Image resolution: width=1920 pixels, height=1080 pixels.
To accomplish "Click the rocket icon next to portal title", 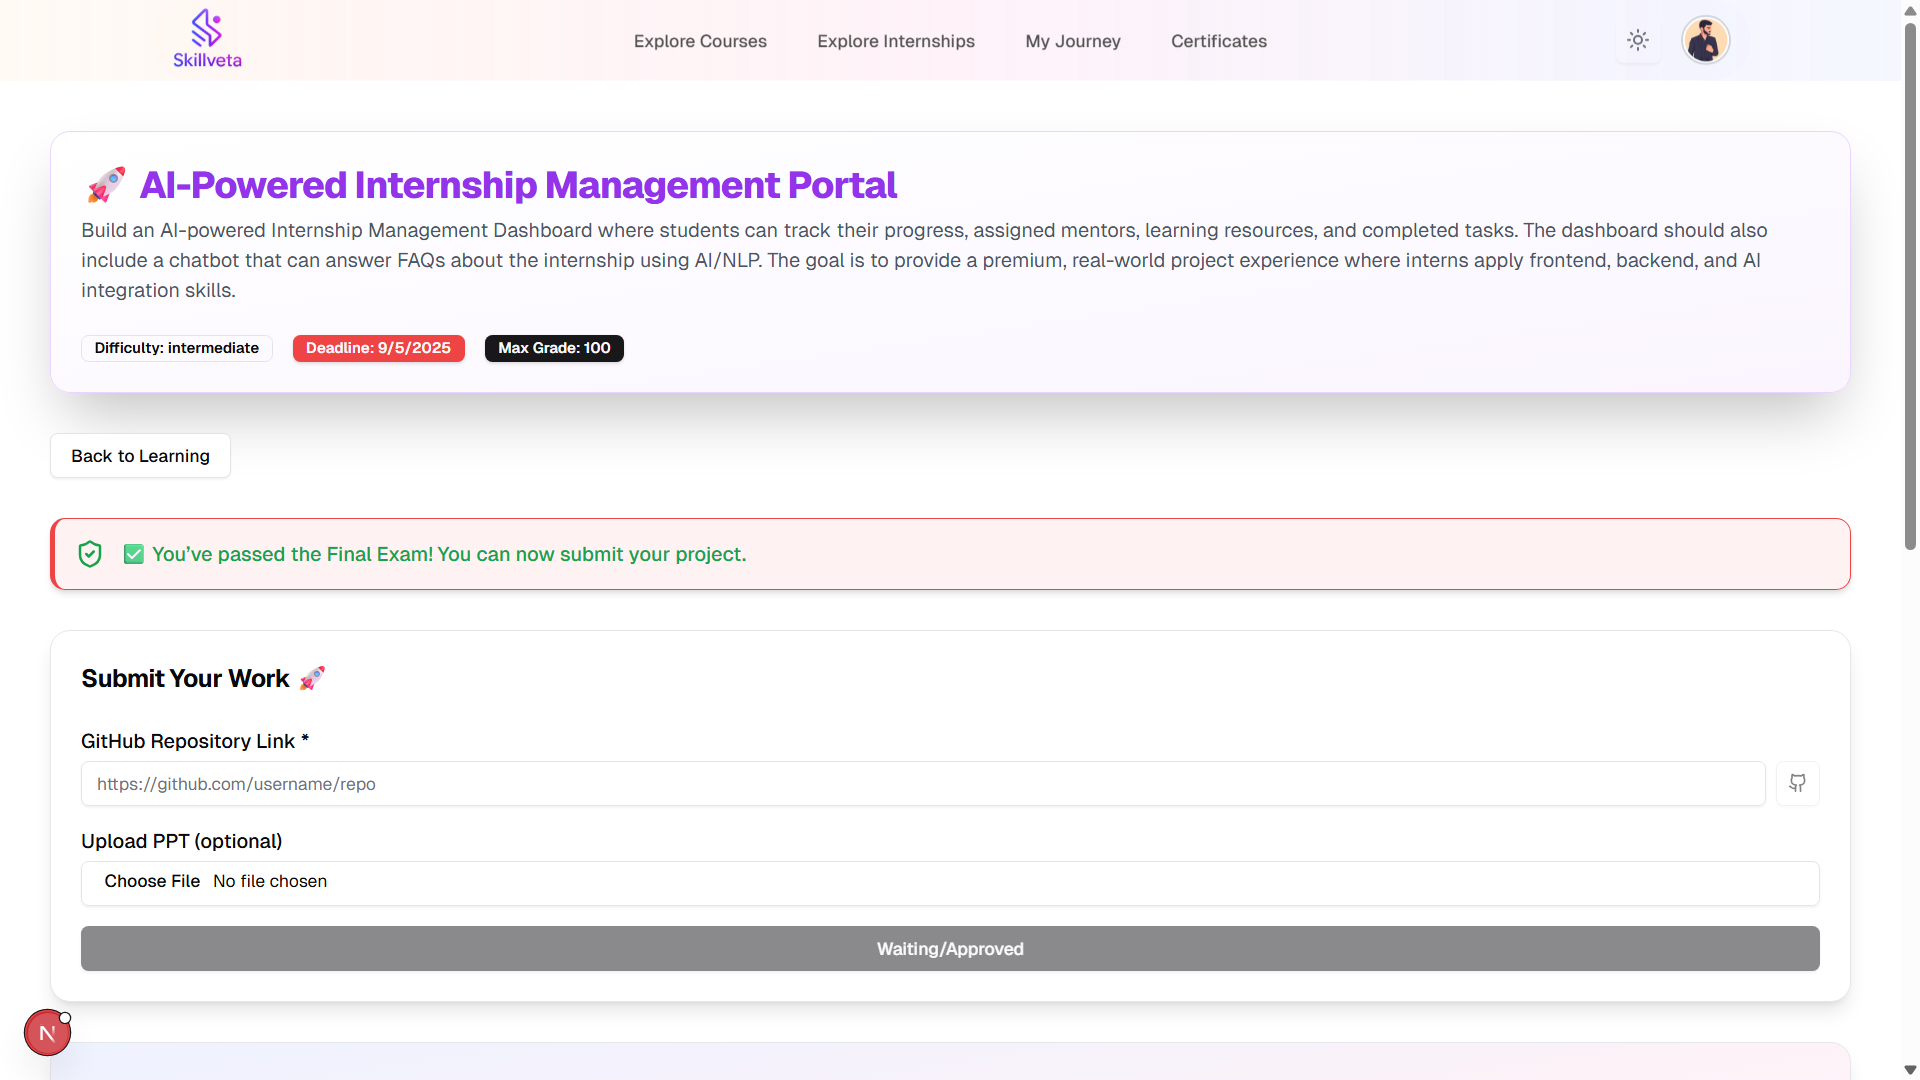I will [106, 185].
